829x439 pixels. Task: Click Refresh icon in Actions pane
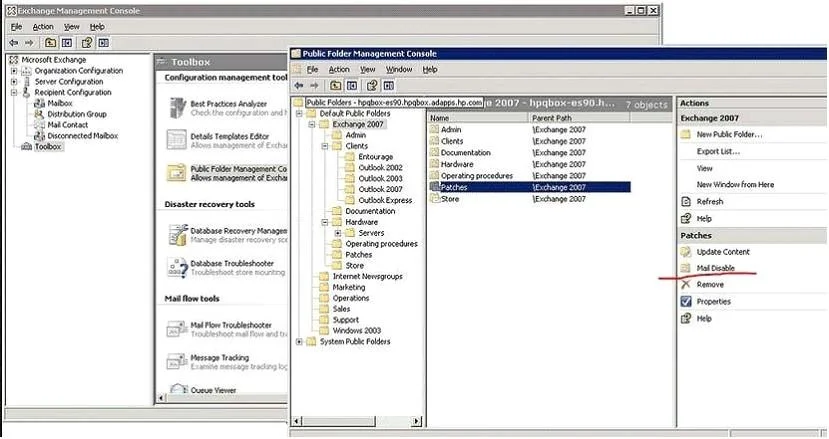tap(686, 202)
